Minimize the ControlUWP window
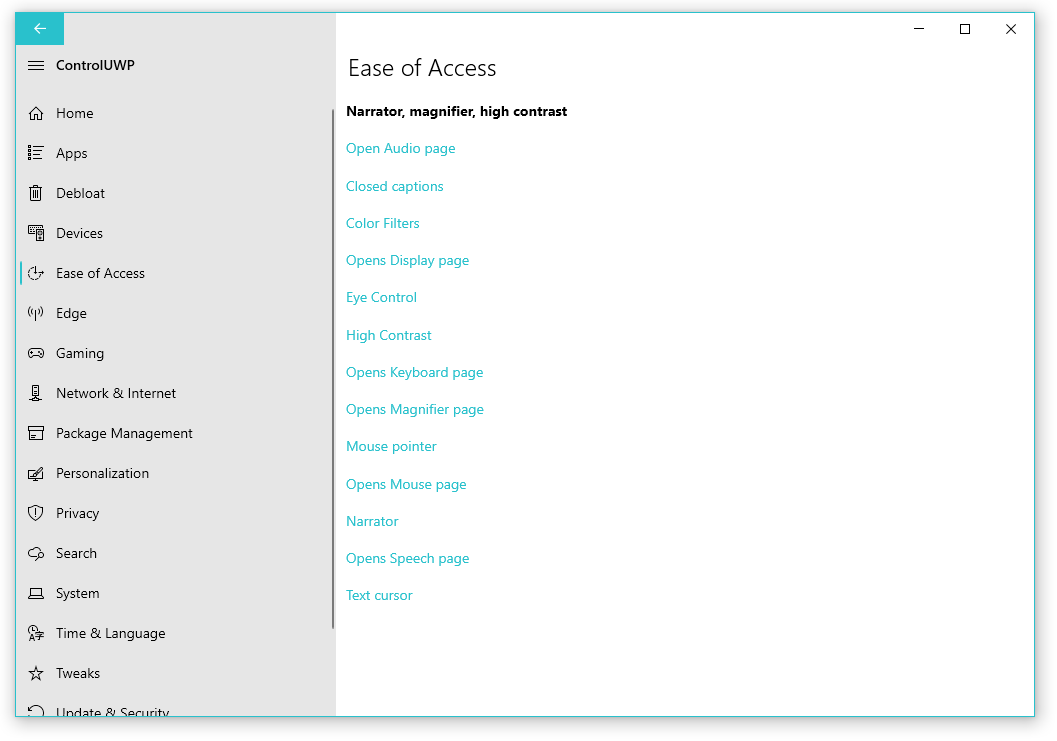1057x741 pixels. point(919,29)
